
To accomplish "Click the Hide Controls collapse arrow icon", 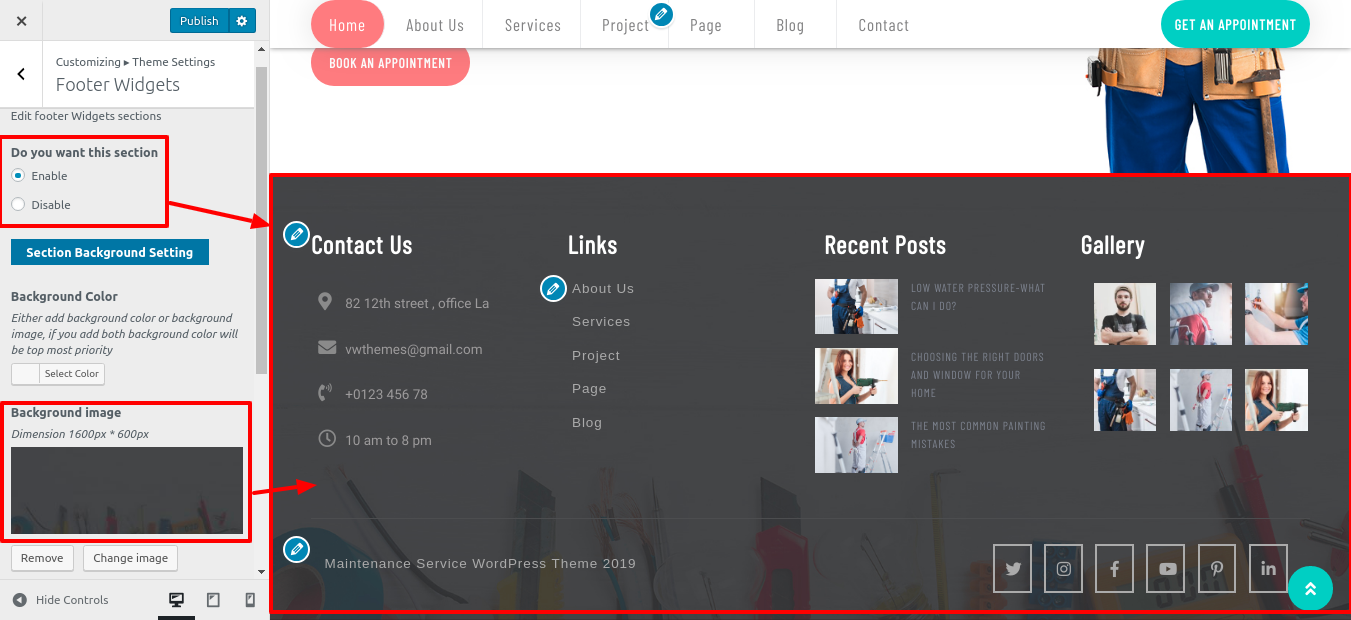I will click(20, 600).
